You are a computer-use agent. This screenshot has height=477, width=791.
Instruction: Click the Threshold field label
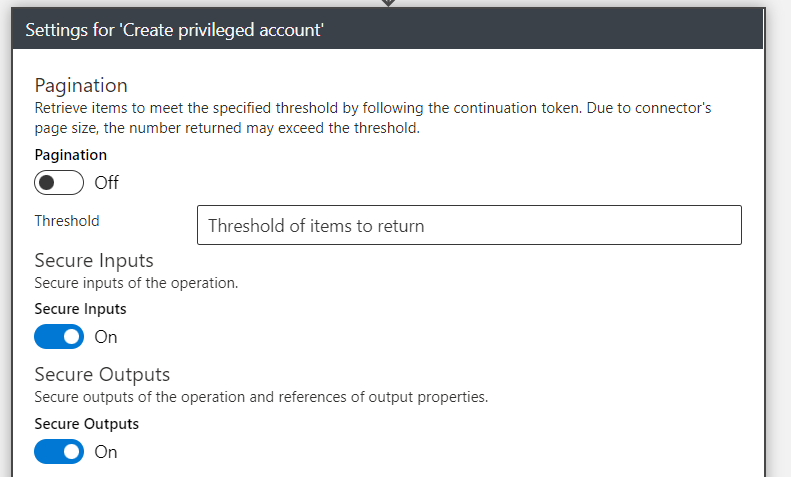tap(67, 221)
